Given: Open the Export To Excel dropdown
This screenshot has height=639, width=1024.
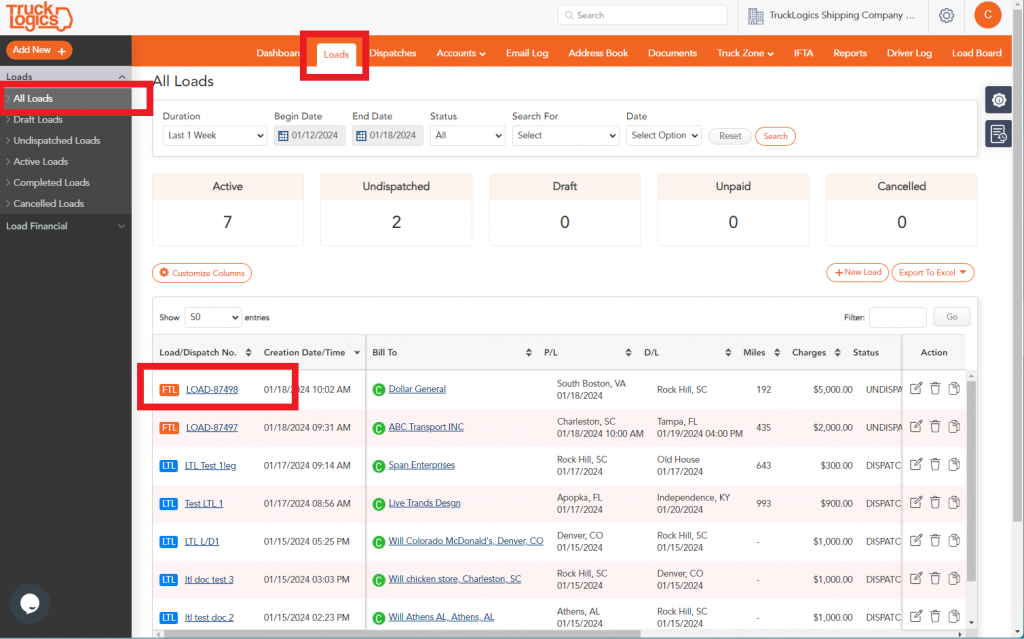Looking at the screenshot, I should point(933,272).
